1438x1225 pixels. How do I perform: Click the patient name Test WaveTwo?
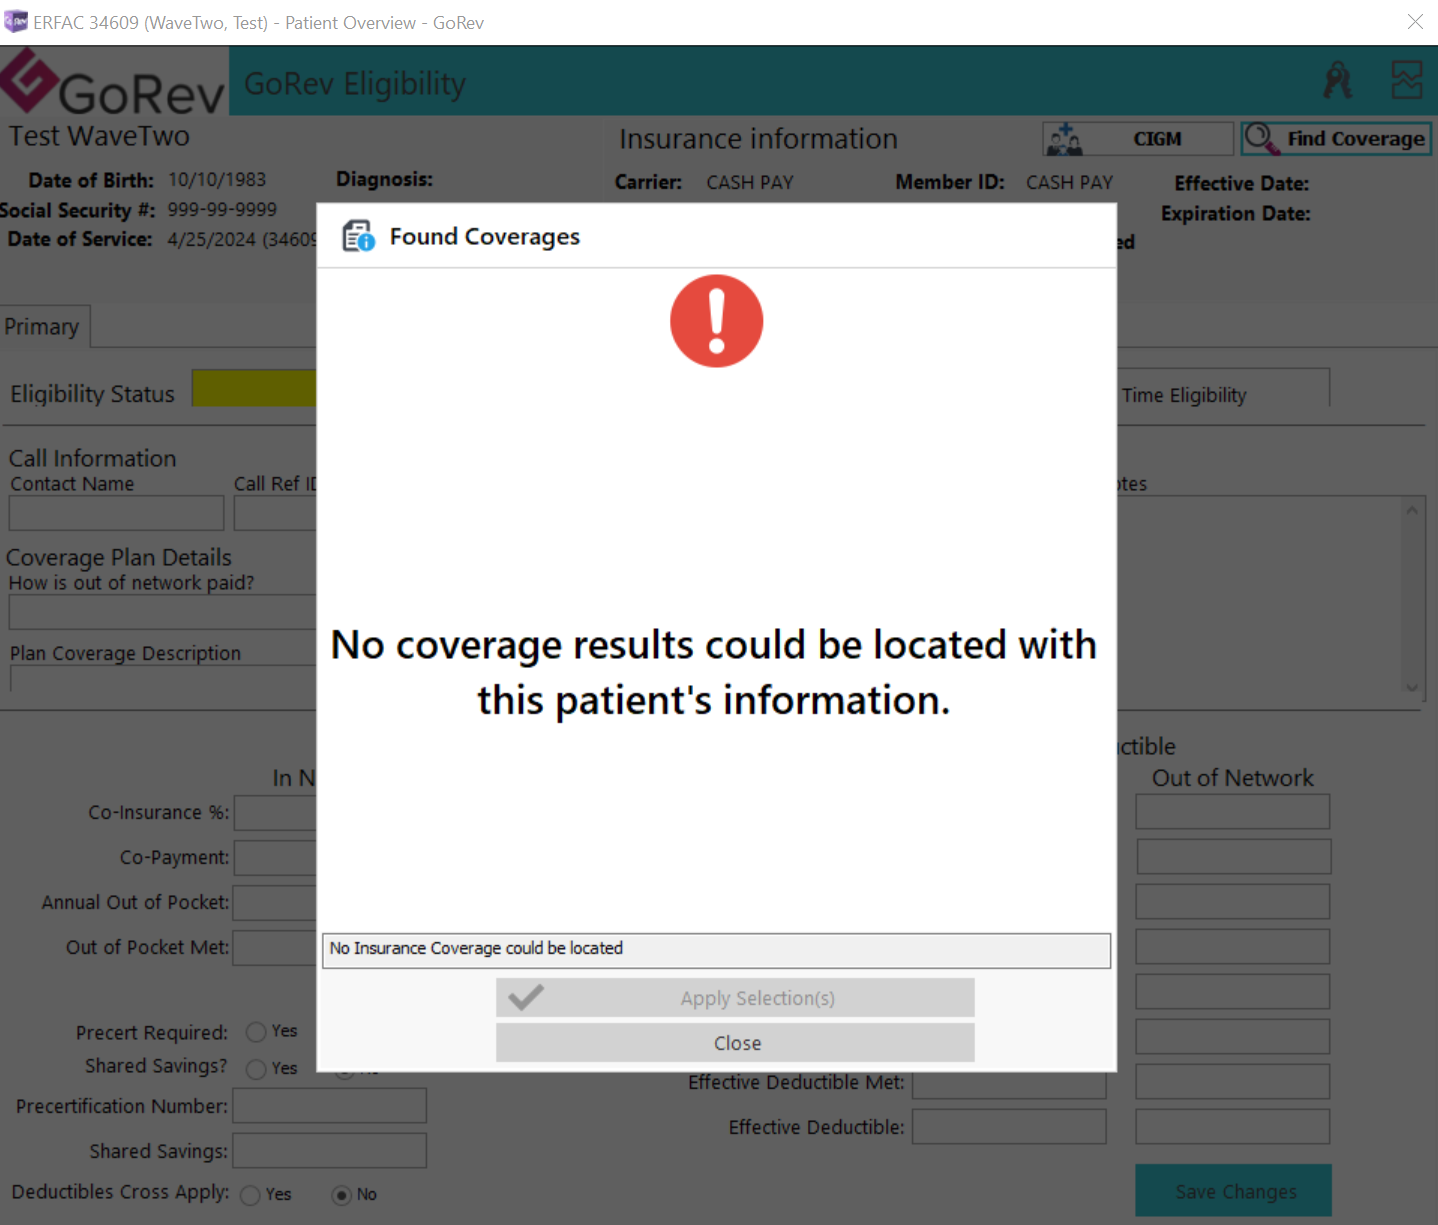click(x=99, y=136)
